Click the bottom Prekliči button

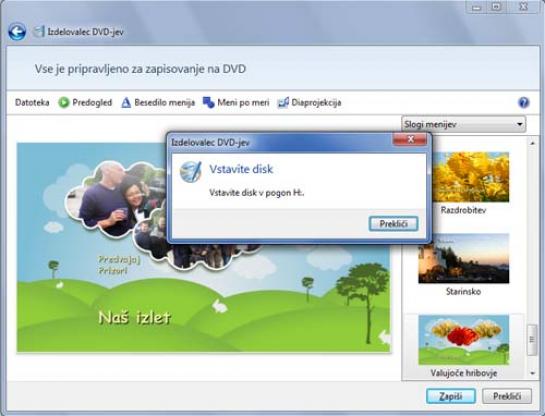tap(507, 396)
